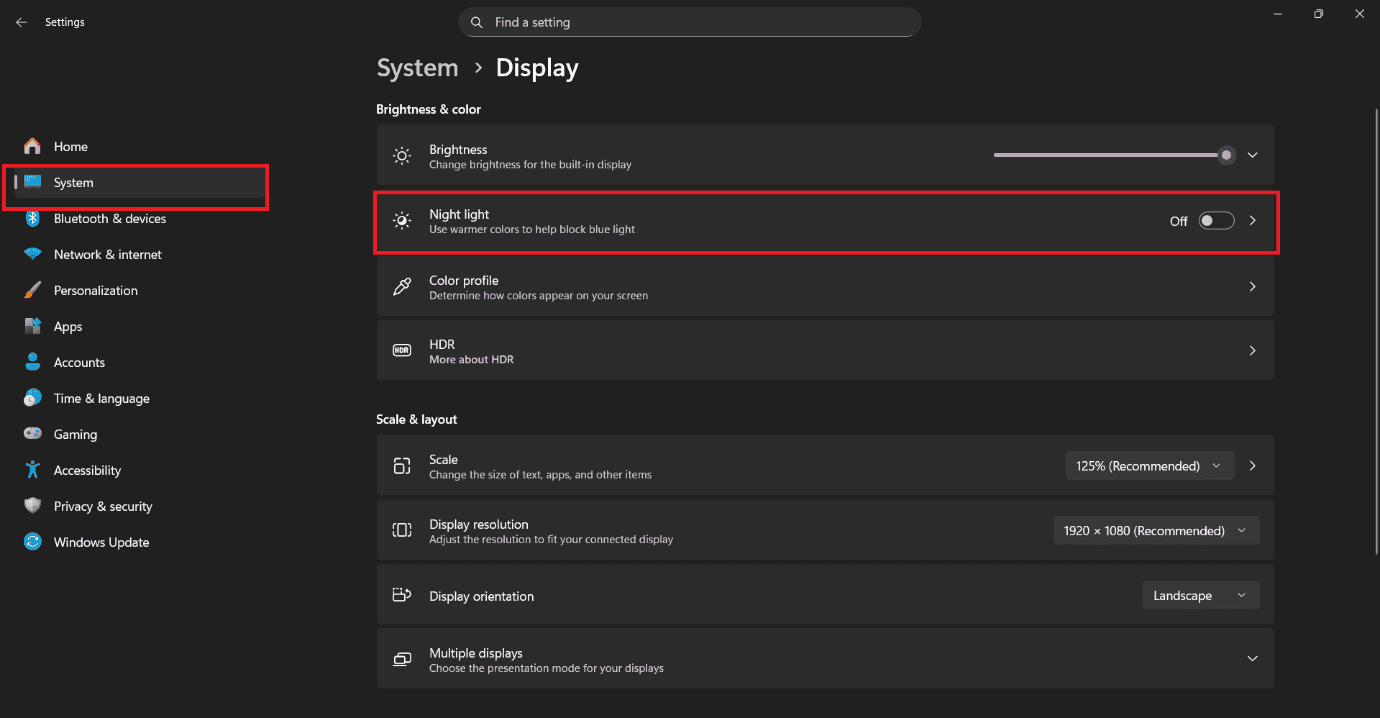Change Display orientation via the Landscape dropdown
This screenshot has width=1380, height=718.
point(1200,594)
